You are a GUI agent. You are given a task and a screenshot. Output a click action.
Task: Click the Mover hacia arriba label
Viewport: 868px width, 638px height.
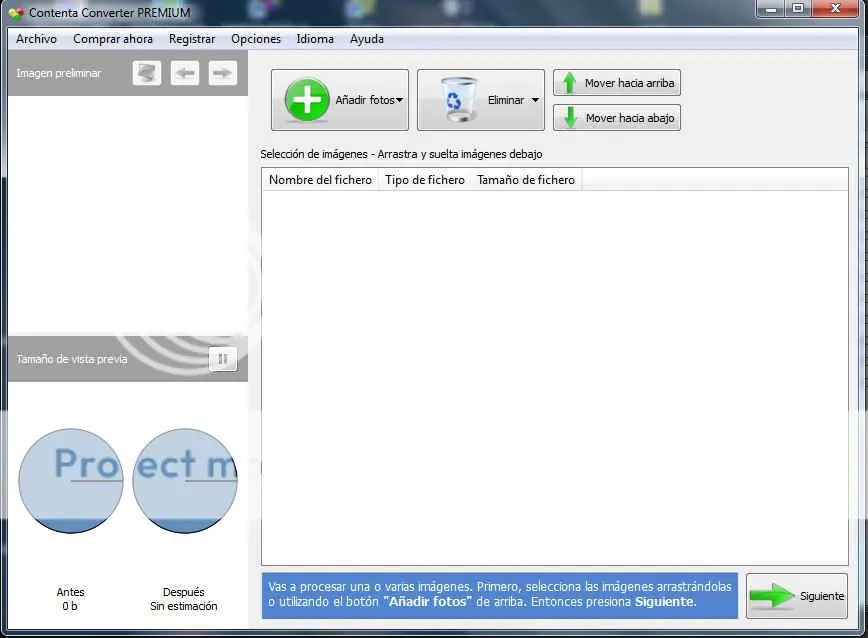tap(629, 83)
